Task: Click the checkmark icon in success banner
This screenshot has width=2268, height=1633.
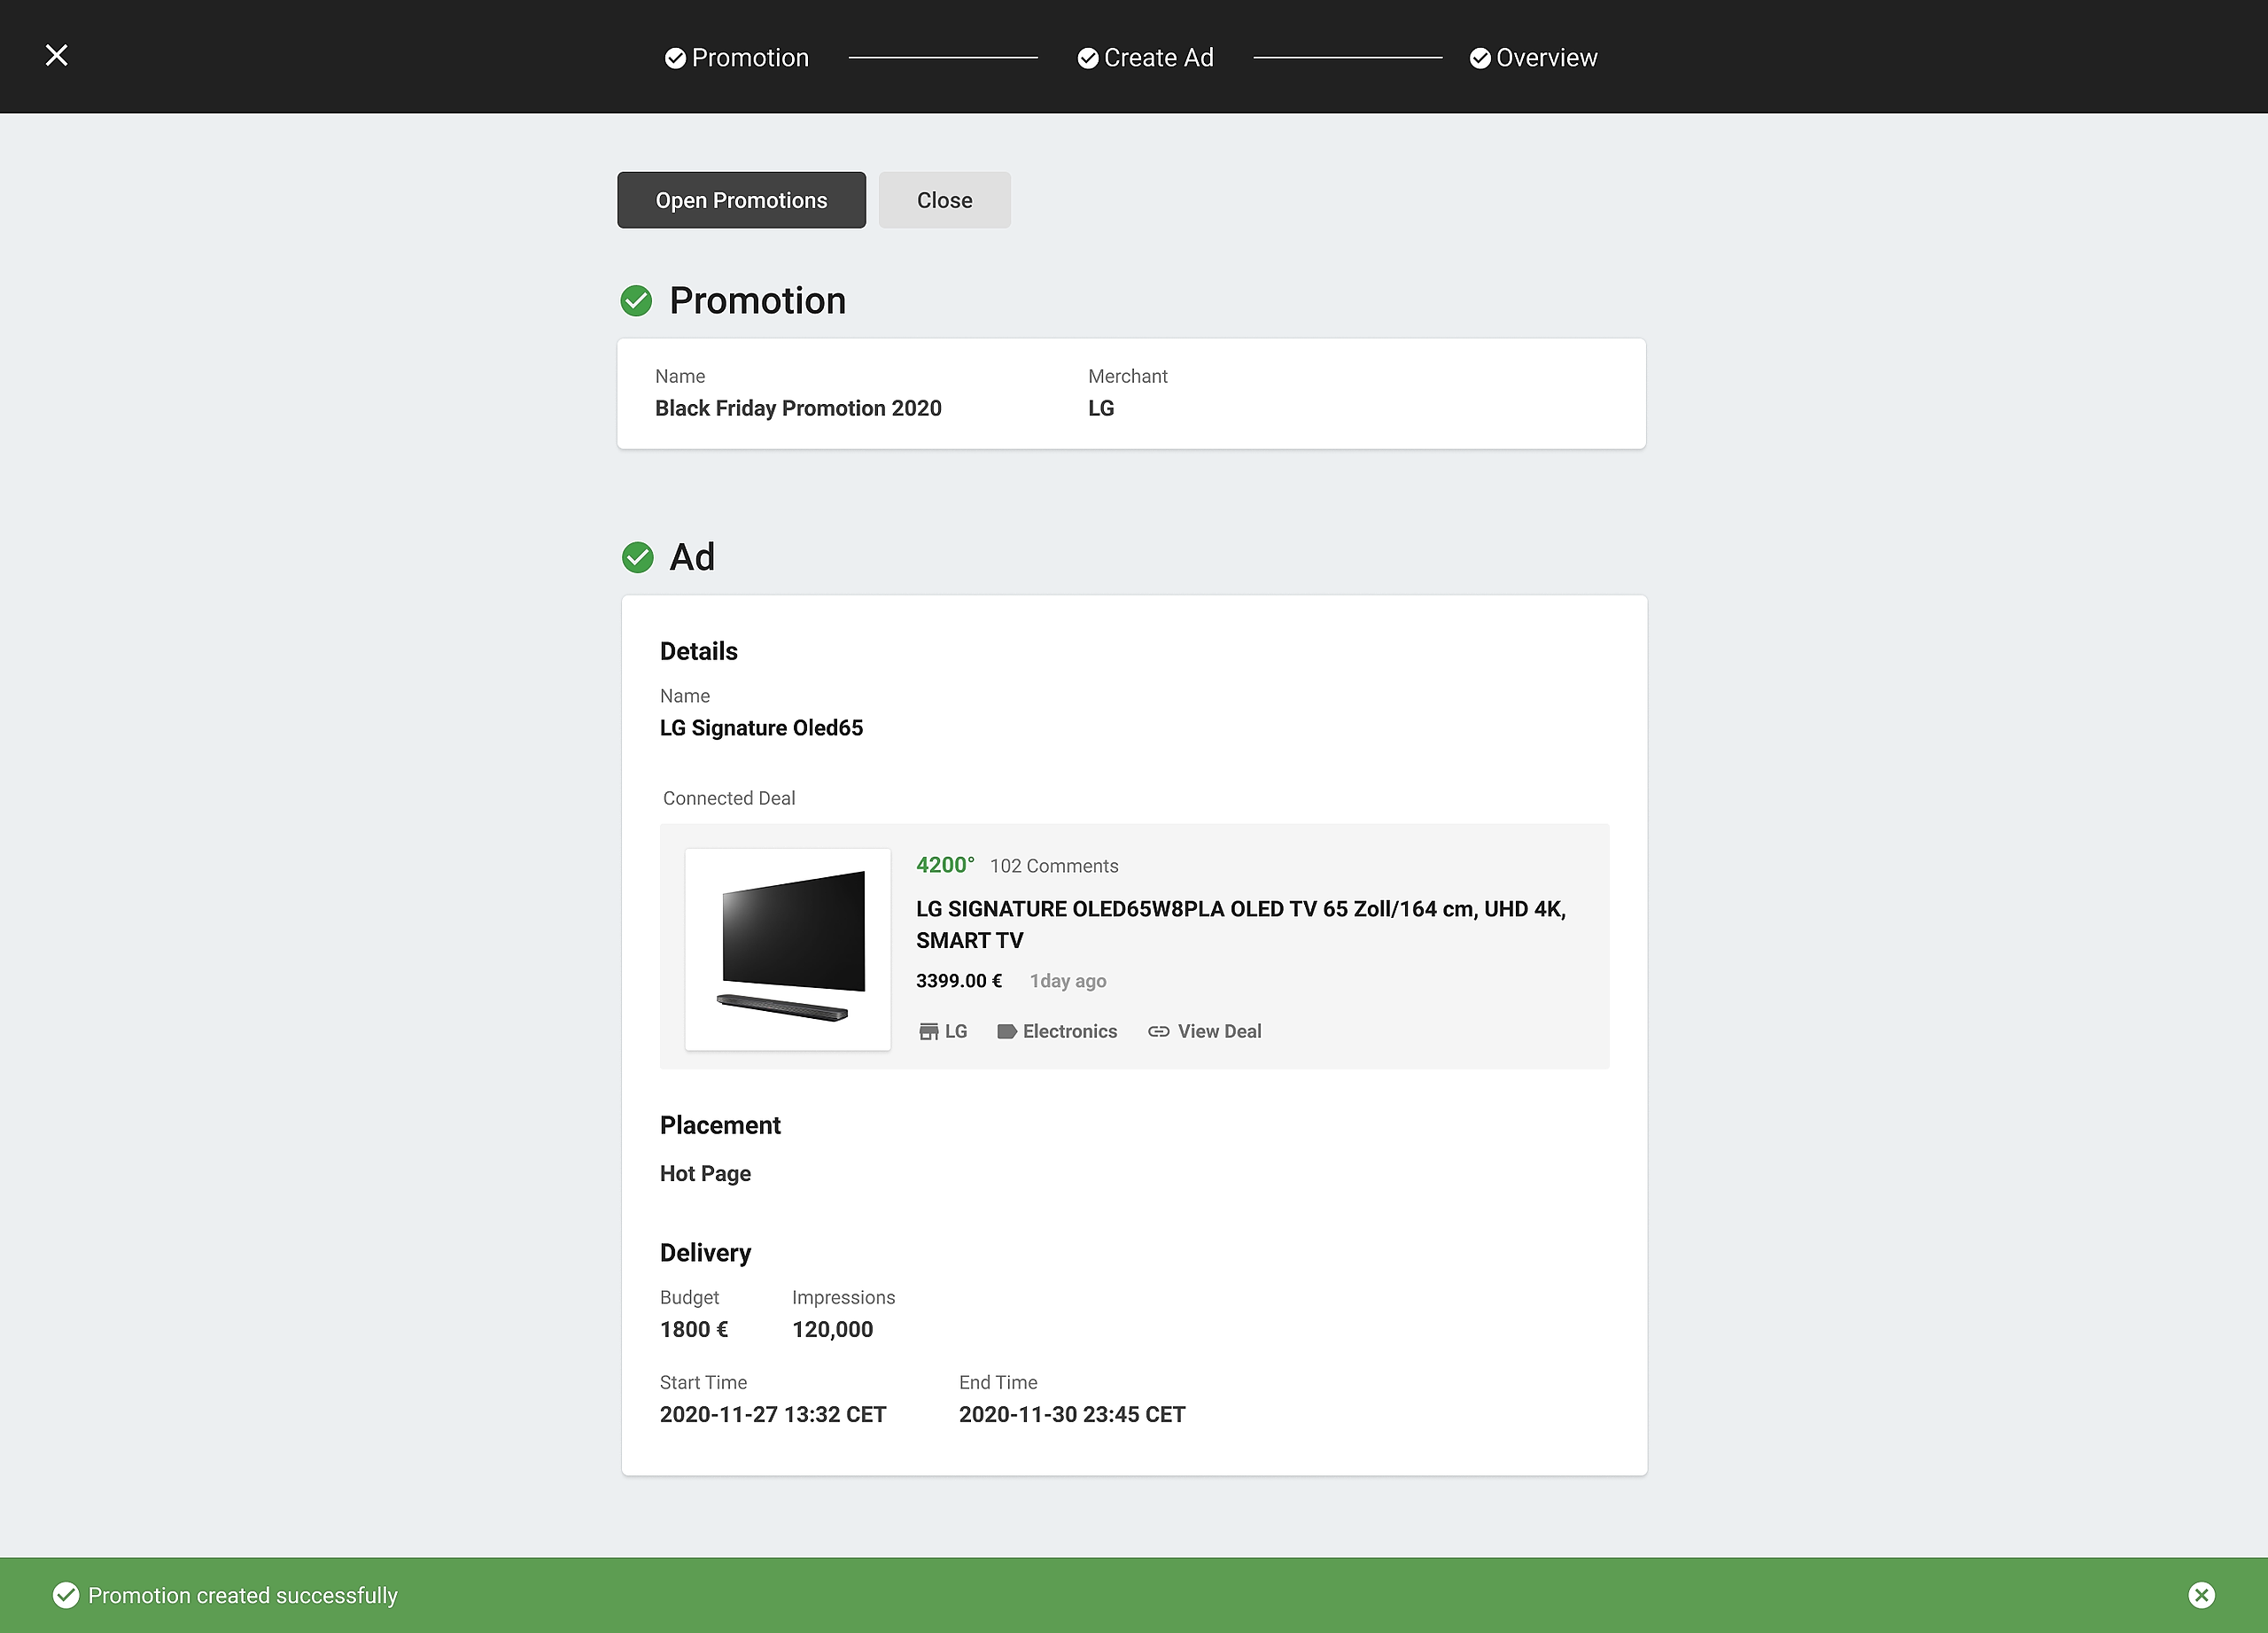Action: coord(66,1595)
